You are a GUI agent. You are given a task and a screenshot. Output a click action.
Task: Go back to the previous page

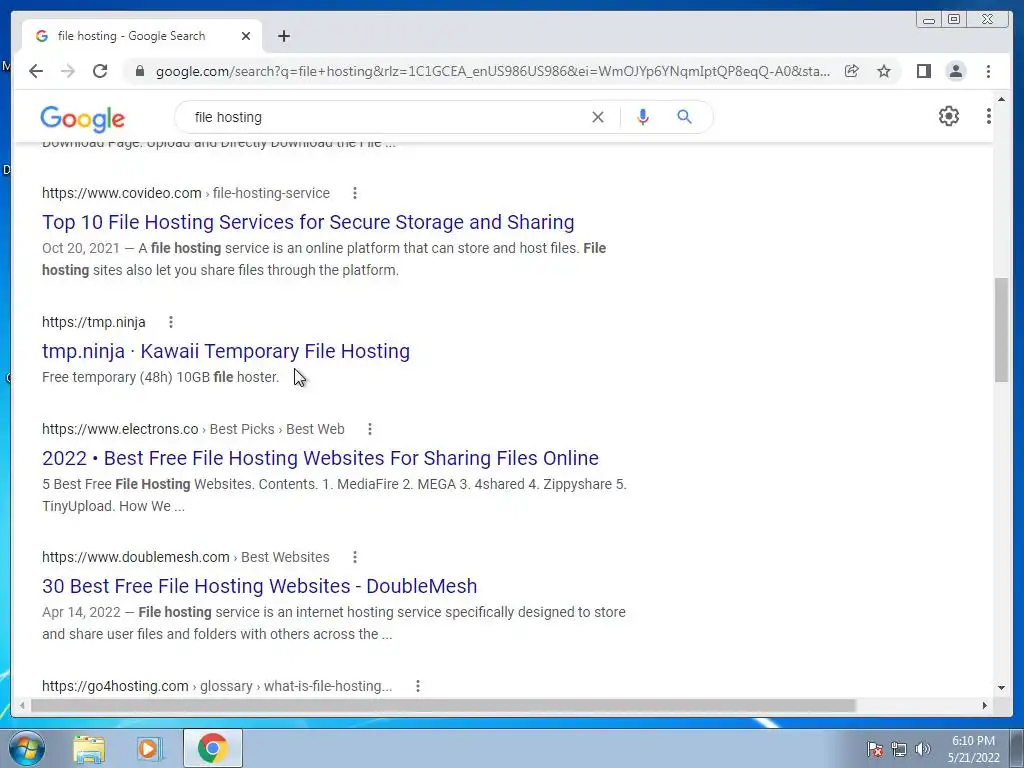[x=36, y=71]
